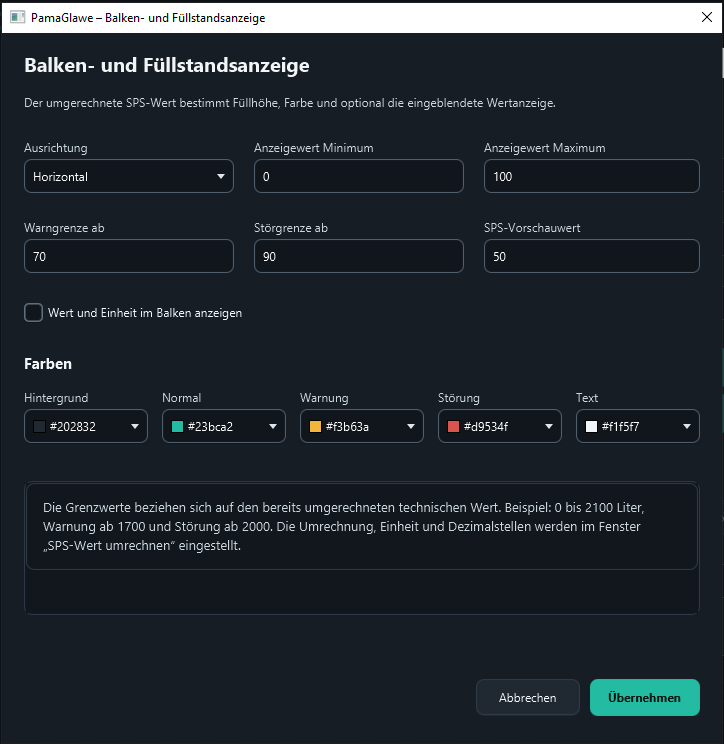Click the Balken- und Füllstandsanzeige heading
Viewport: 724px width, 744px height.
click(x=167, y=65)
